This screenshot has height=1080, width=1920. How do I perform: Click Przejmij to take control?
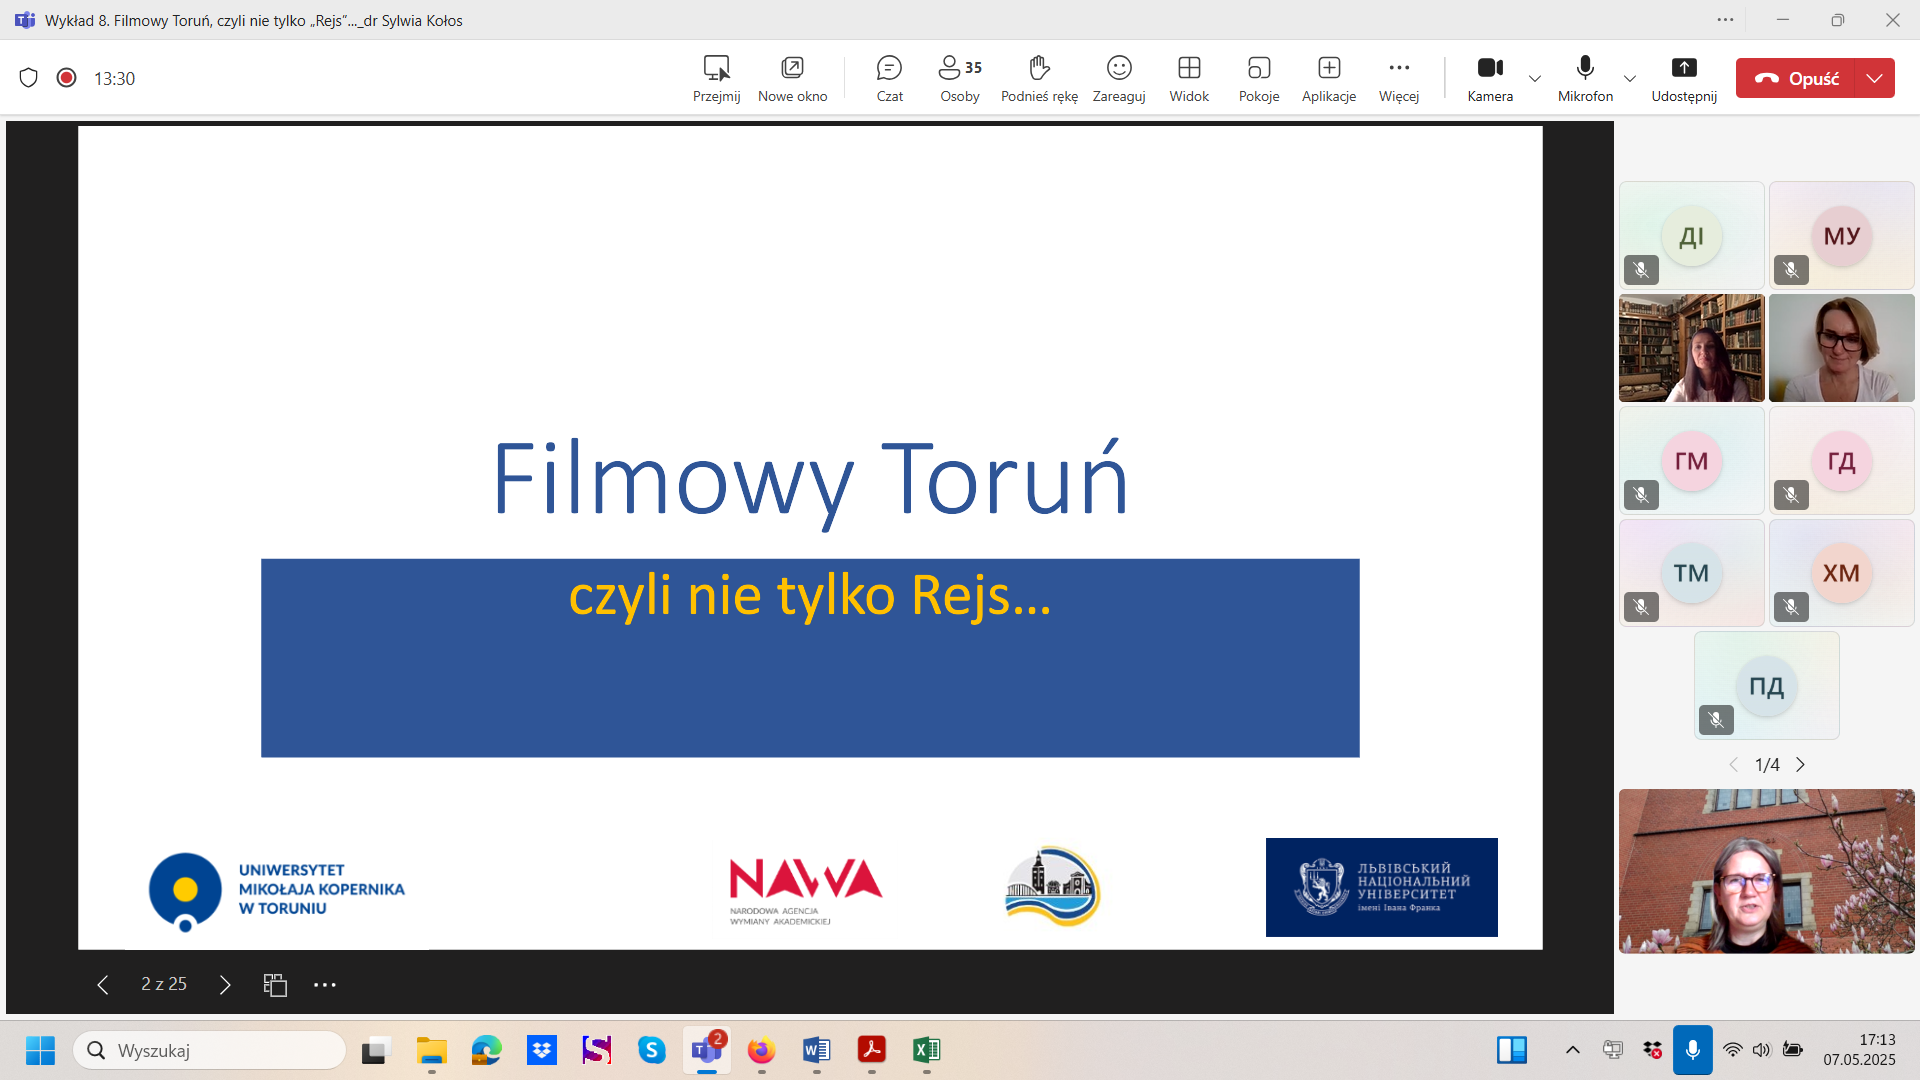click(716, 78)
